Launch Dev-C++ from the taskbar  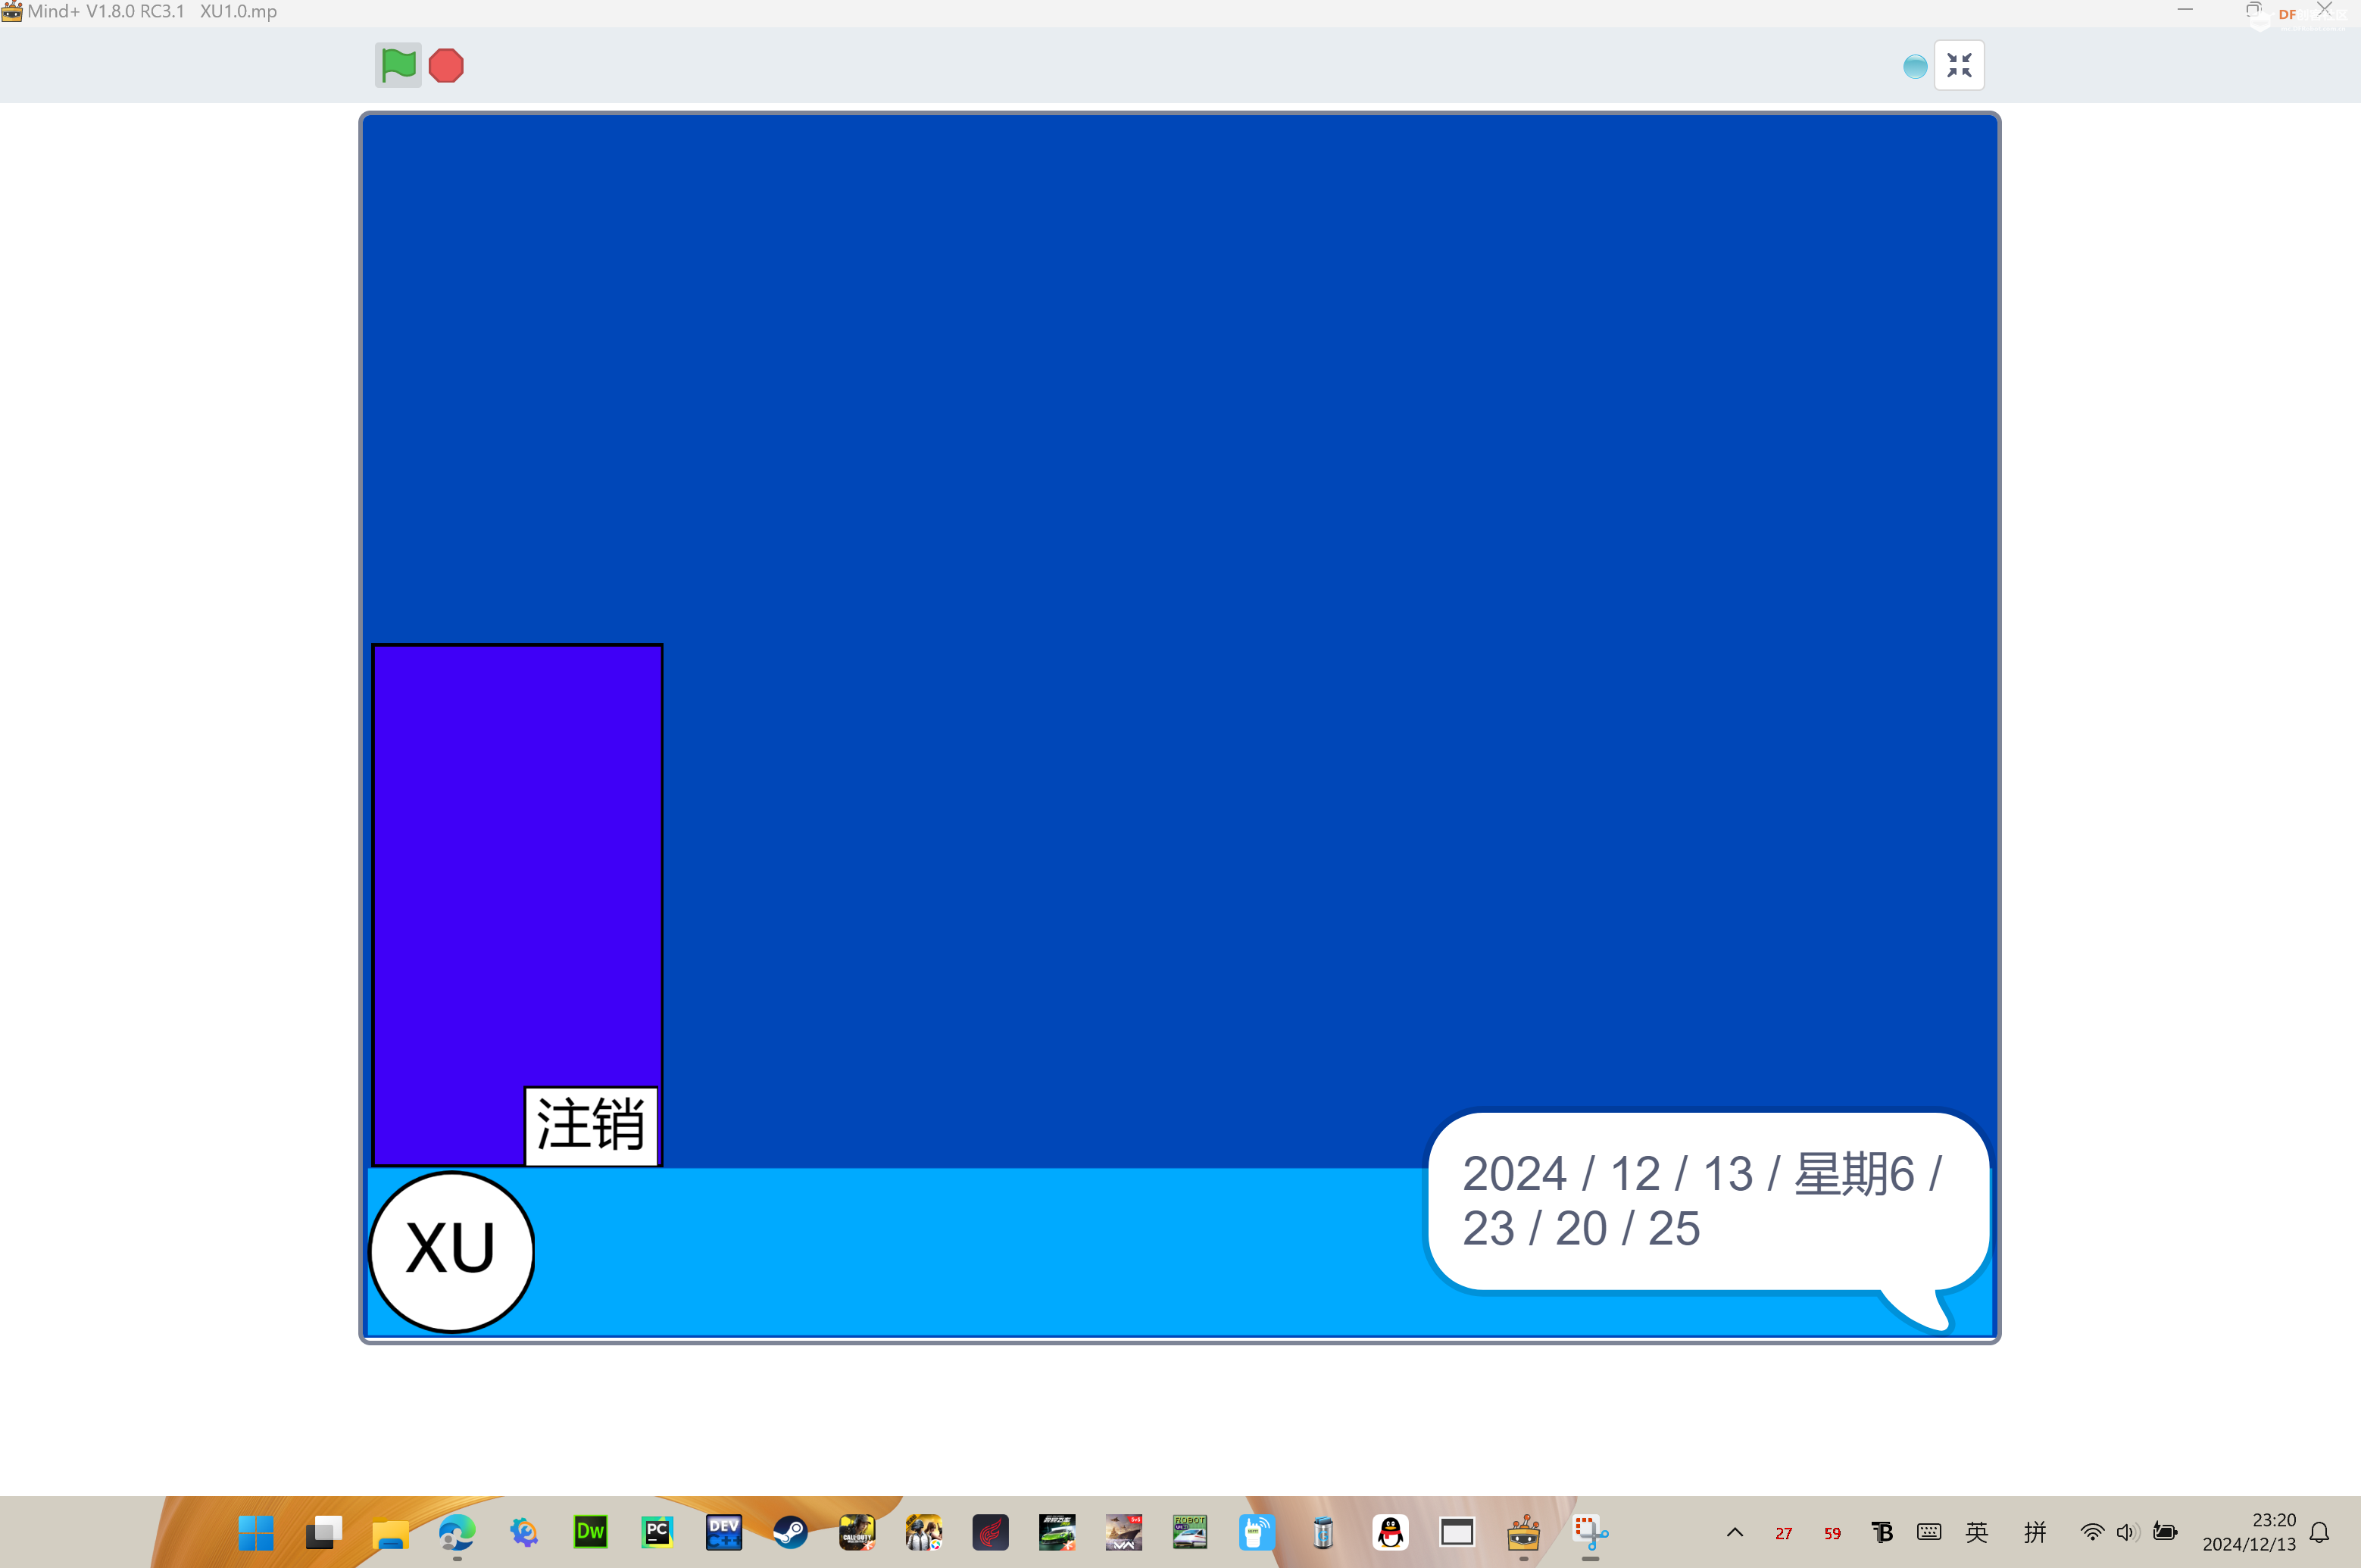(724, 1532)
